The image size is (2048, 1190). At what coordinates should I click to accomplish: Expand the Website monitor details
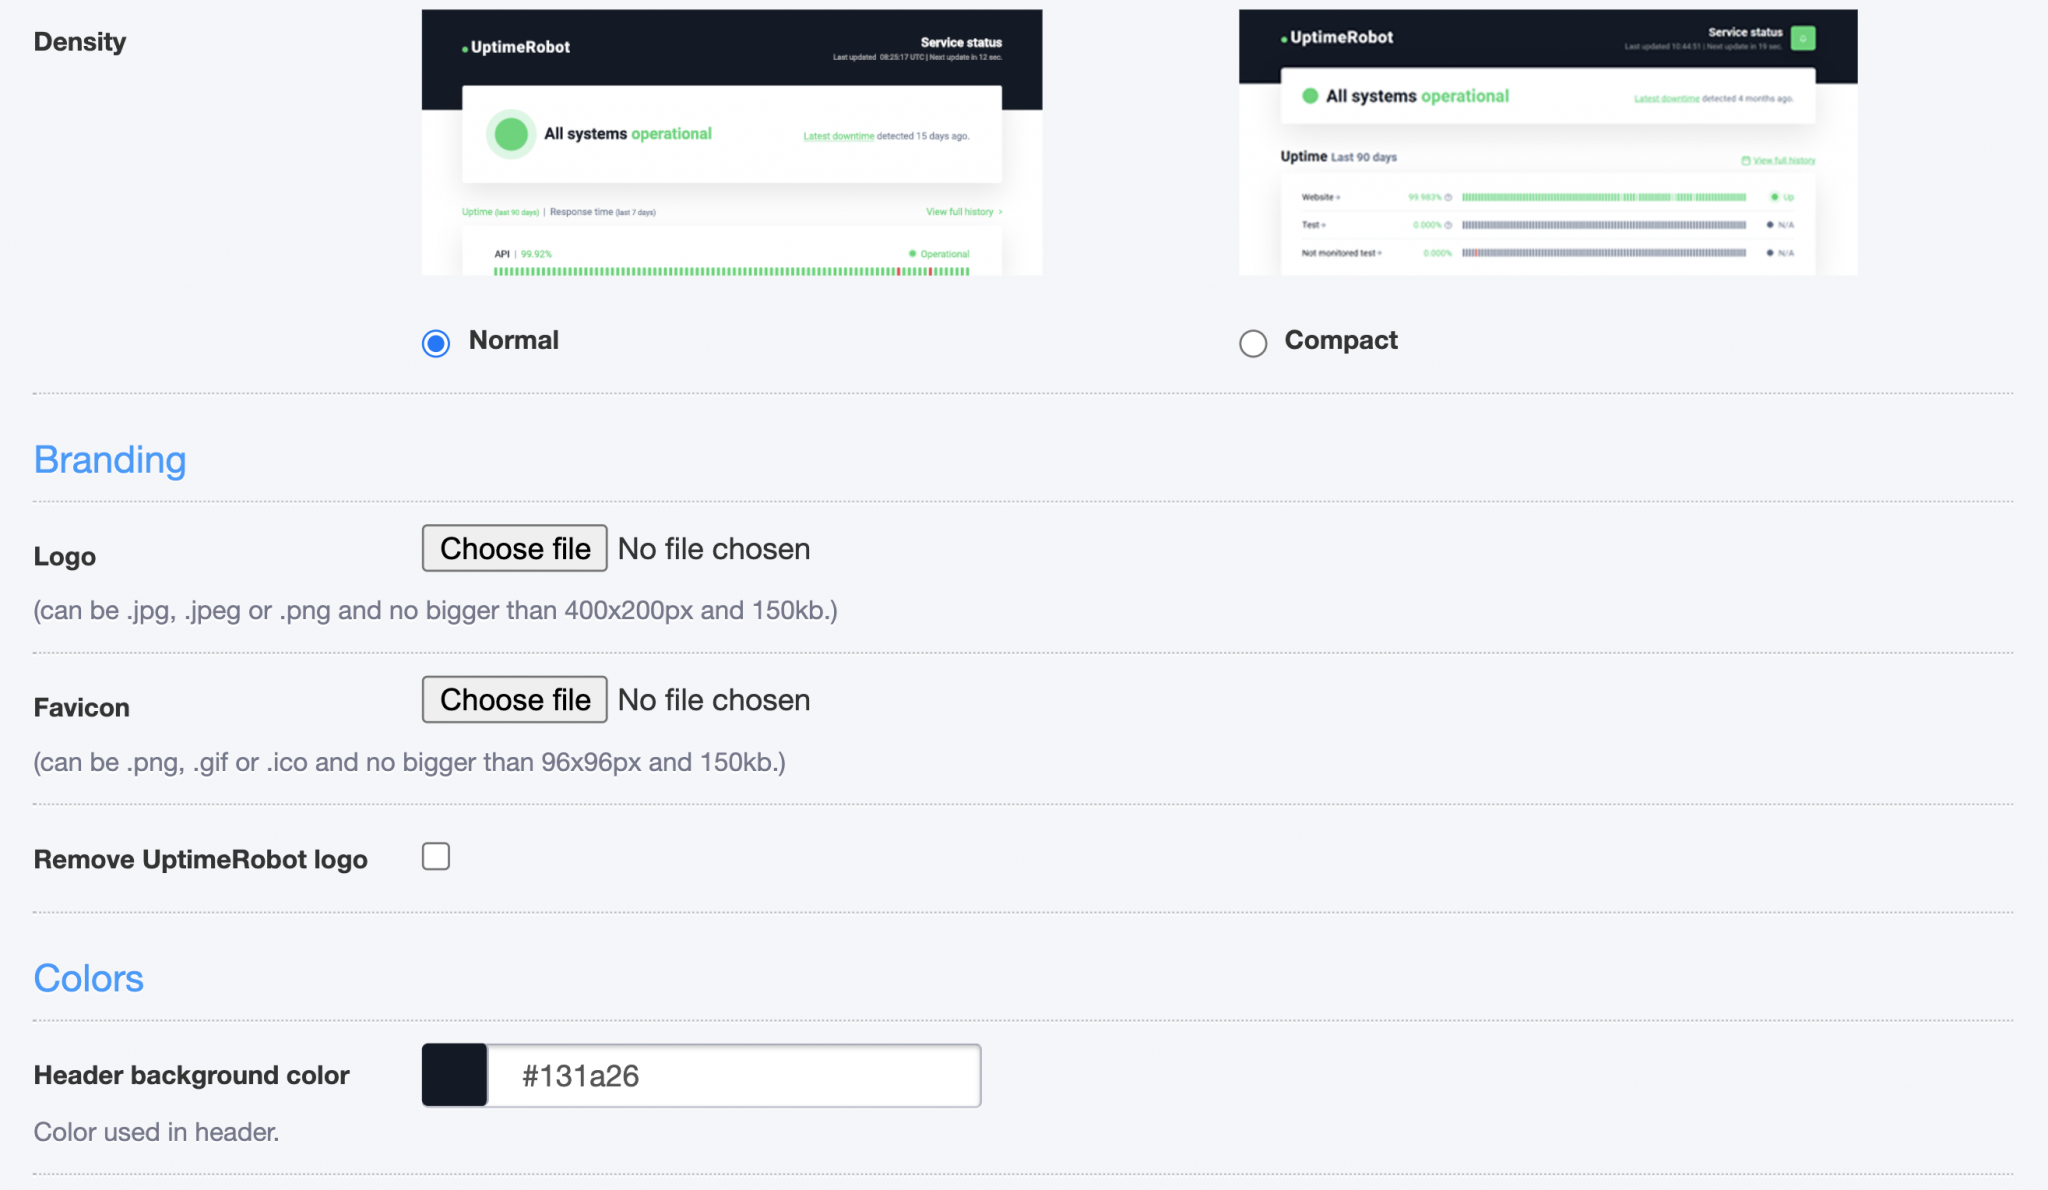(x=1336, y=196)
